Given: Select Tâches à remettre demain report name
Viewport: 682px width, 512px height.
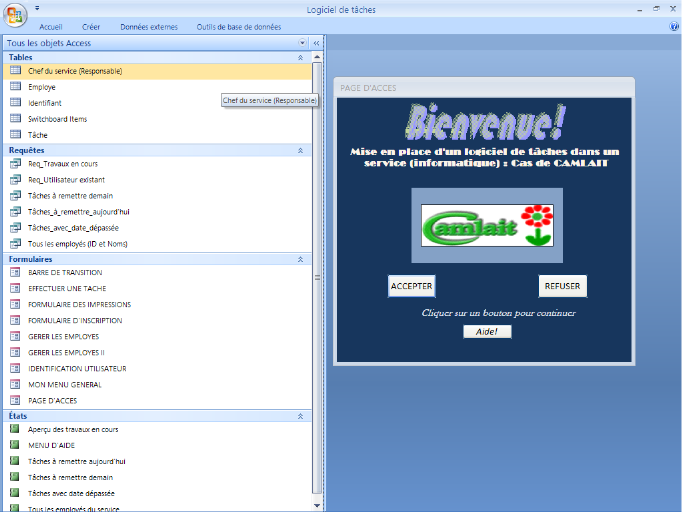Looking at the screenshot, I should tap(70, 477).
